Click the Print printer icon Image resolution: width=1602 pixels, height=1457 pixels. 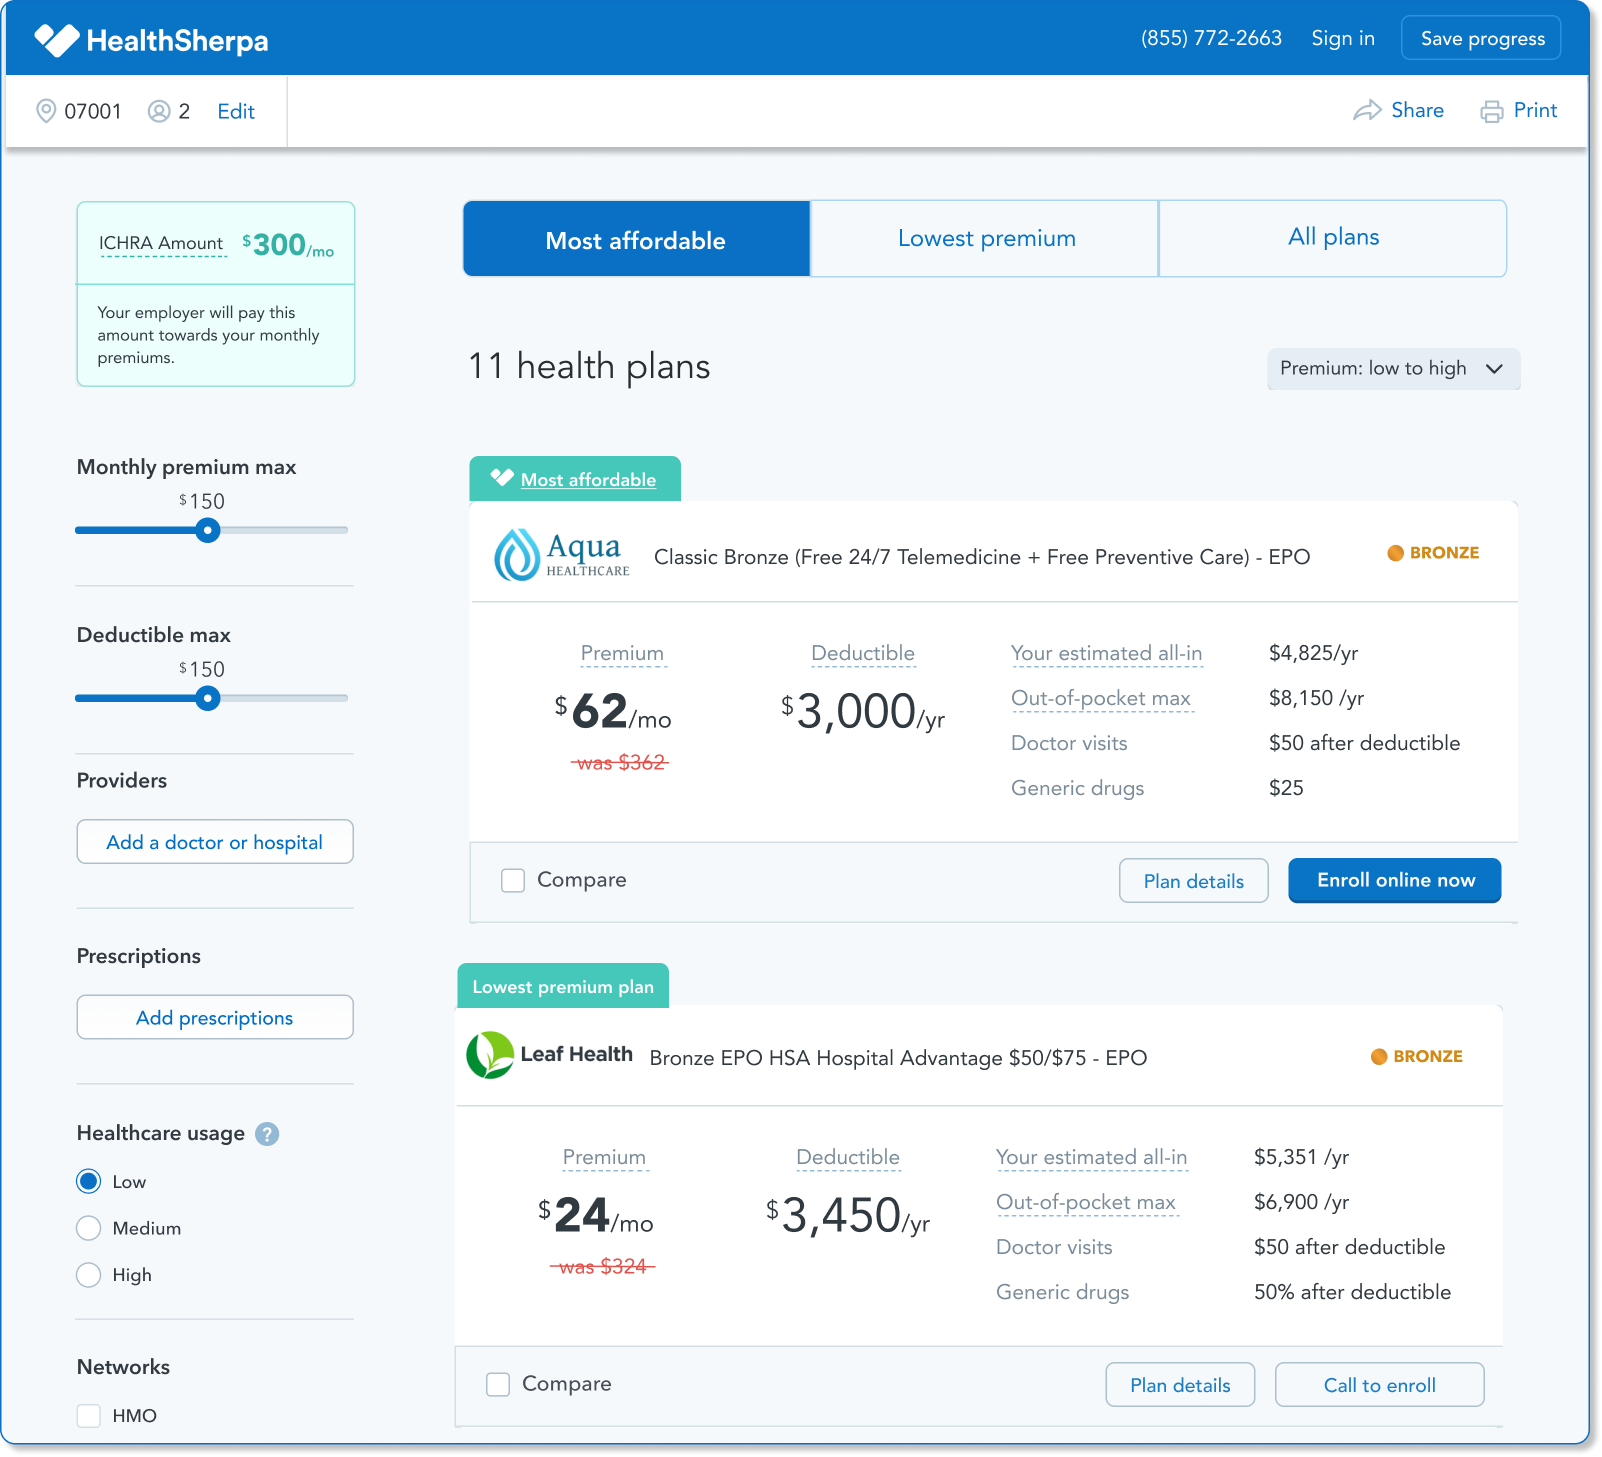(1492, 111)
